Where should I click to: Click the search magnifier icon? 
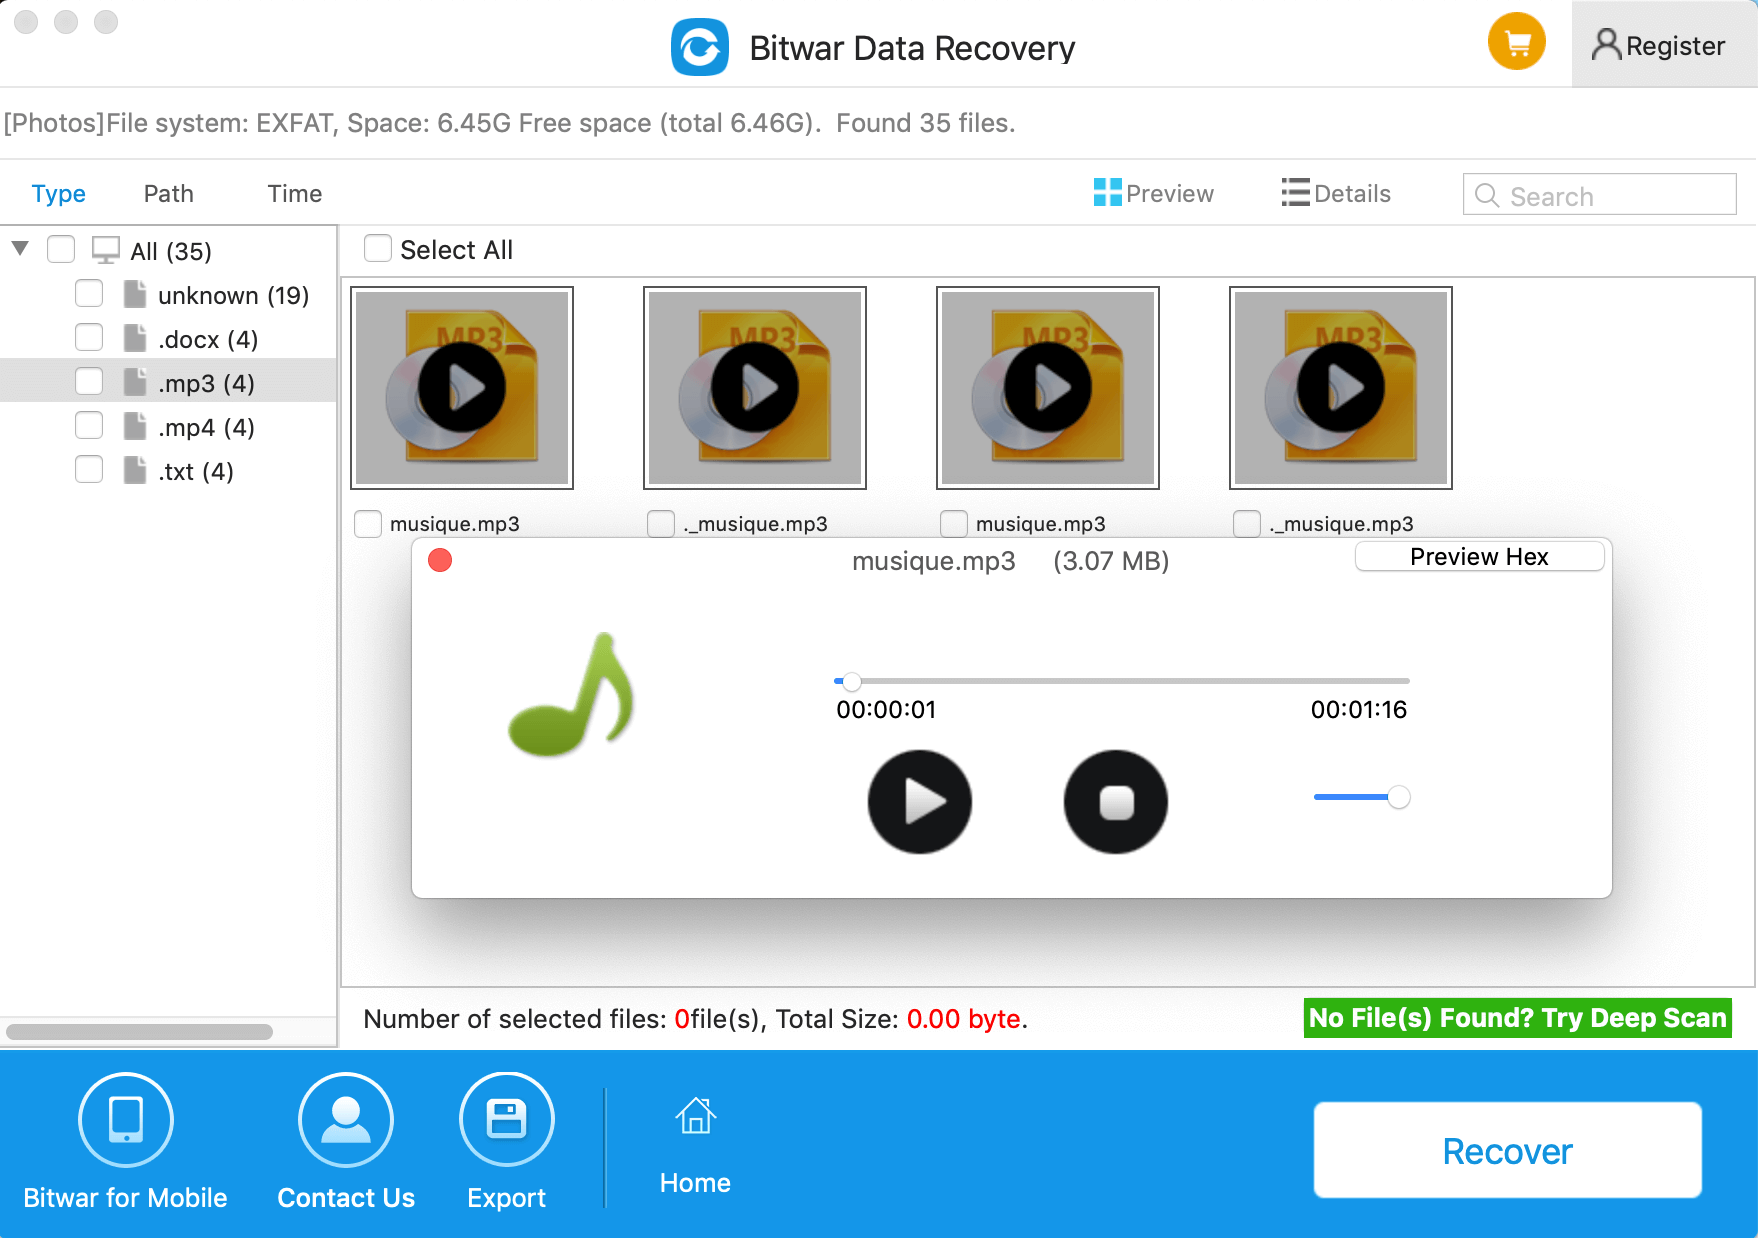pos(1487,196)
